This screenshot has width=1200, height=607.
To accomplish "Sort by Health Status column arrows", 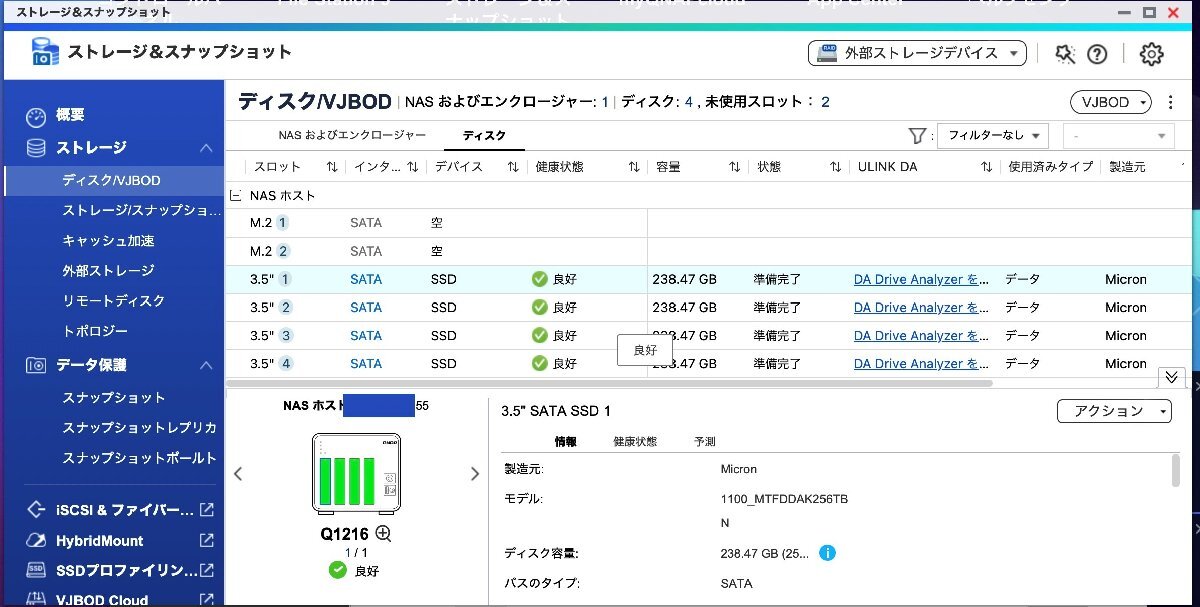I will coord(633,167).
